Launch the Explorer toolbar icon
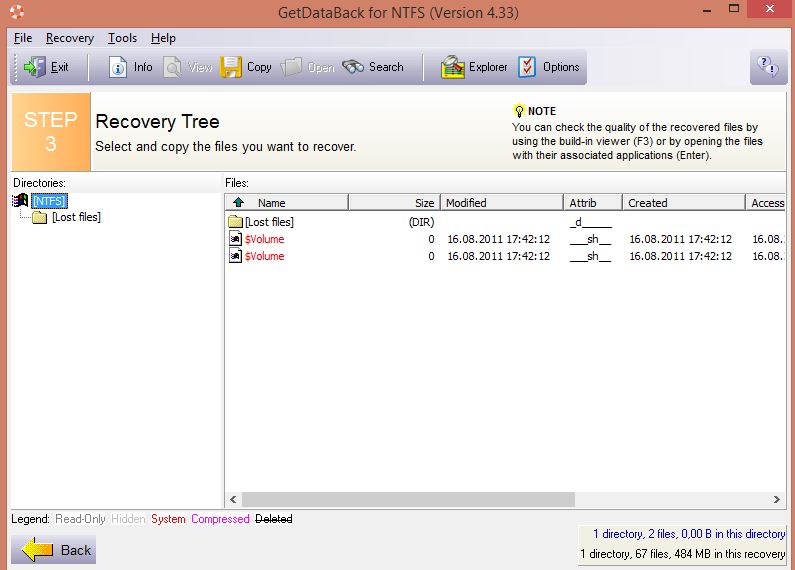 [x=453, y=67]
